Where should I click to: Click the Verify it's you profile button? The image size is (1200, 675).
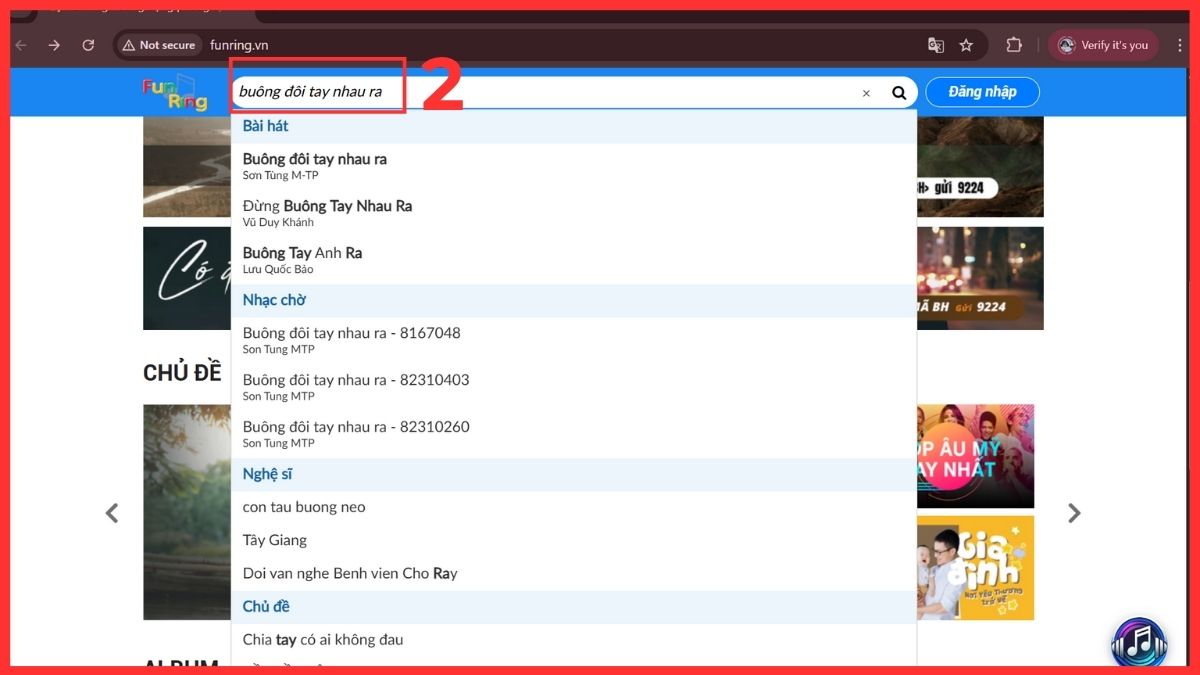pyautogui.click(x=1103, y=45)
